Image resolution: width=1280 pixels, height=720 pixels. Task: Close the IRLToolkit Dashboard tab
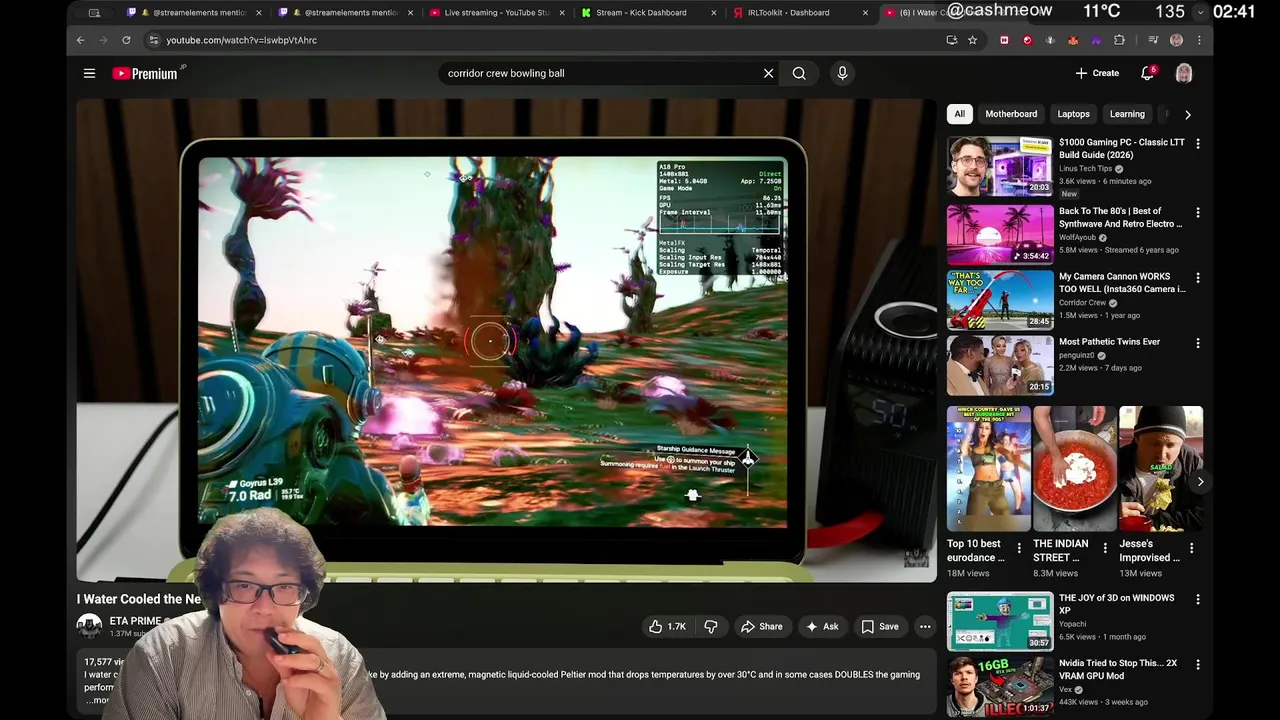(866, 13)
